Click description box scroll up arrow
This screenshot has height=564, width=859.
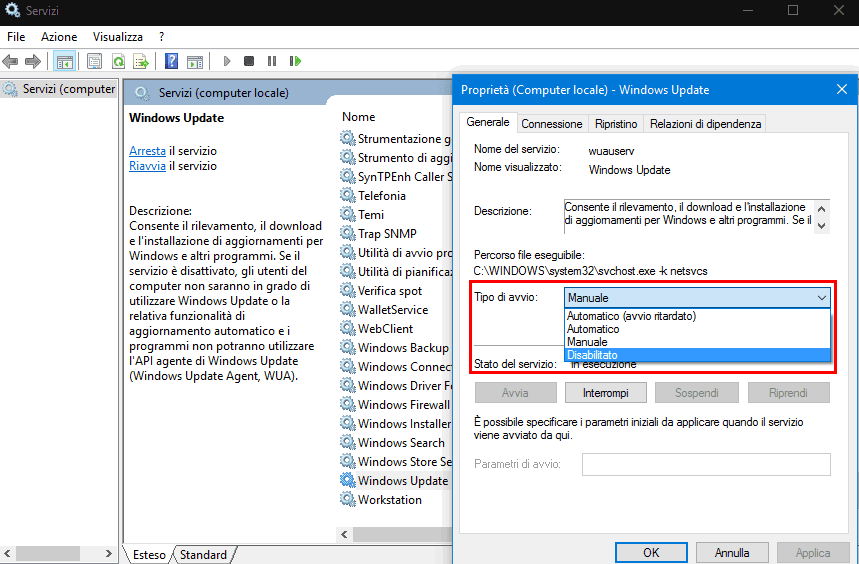821,210
